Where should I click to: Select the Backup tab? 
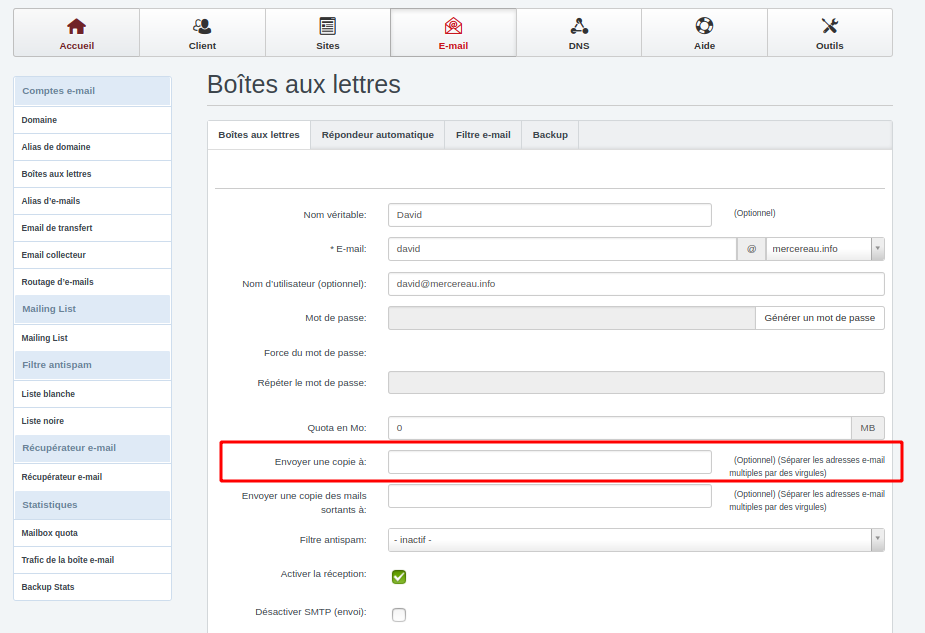tap(550, 135)
